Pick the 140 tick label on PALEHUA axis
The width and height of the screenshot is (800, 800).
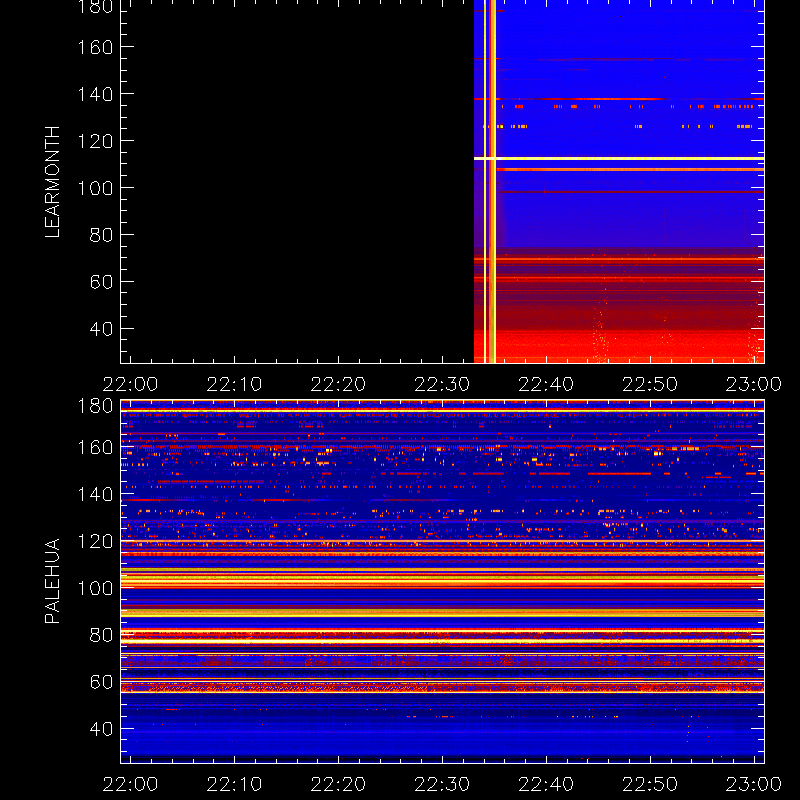point(95,494)
